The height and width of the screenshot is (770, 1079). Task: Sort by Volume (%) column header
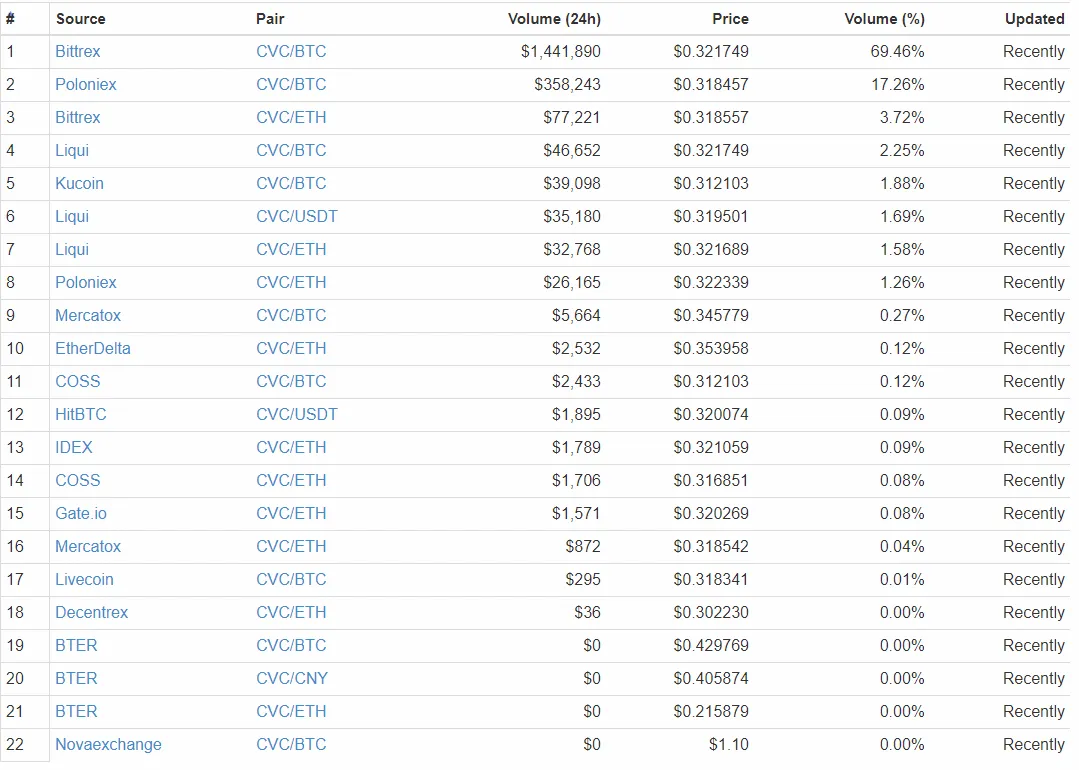click(x=884, y=19)
